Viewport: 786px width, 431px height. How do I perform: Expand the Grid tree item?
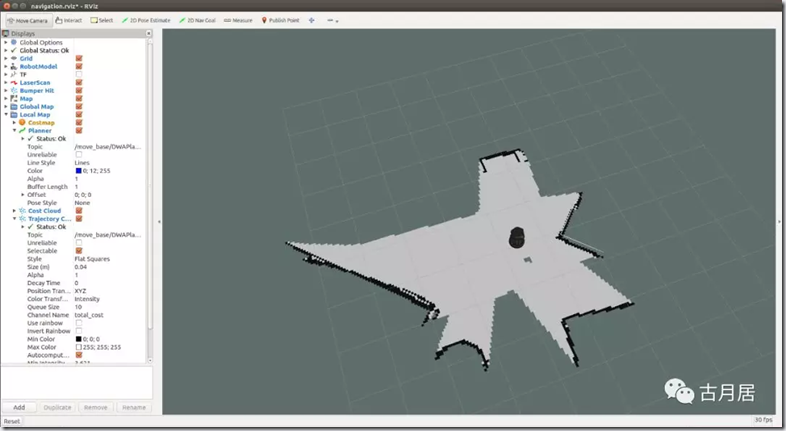6,58
